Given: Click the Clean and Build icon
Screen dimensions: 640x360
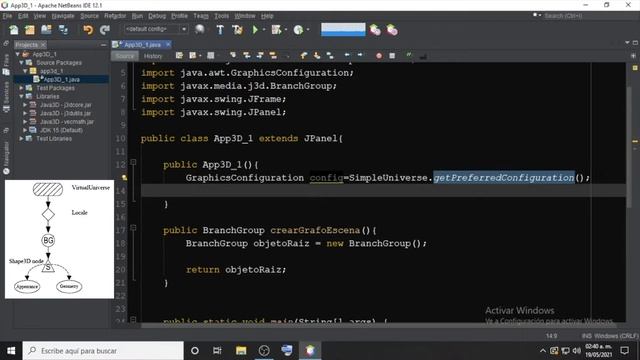Looking at the screenshot, I should pyautogui.click(x=237, y=30).
